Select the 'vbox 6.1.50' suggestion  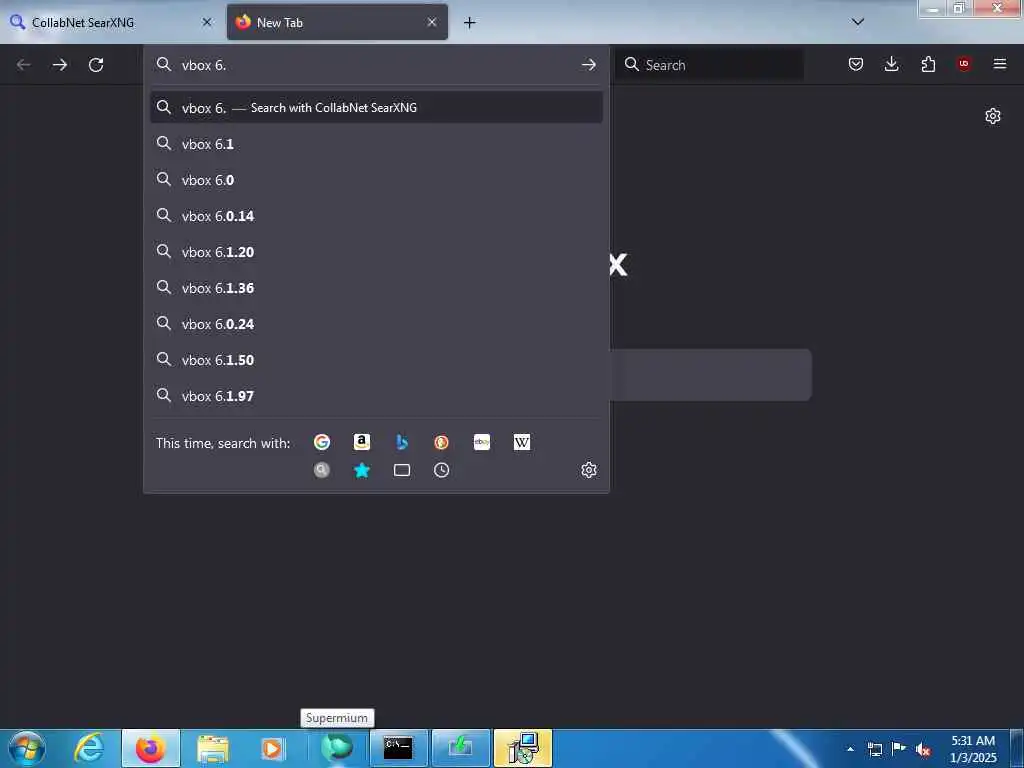(x=376, y=360)
